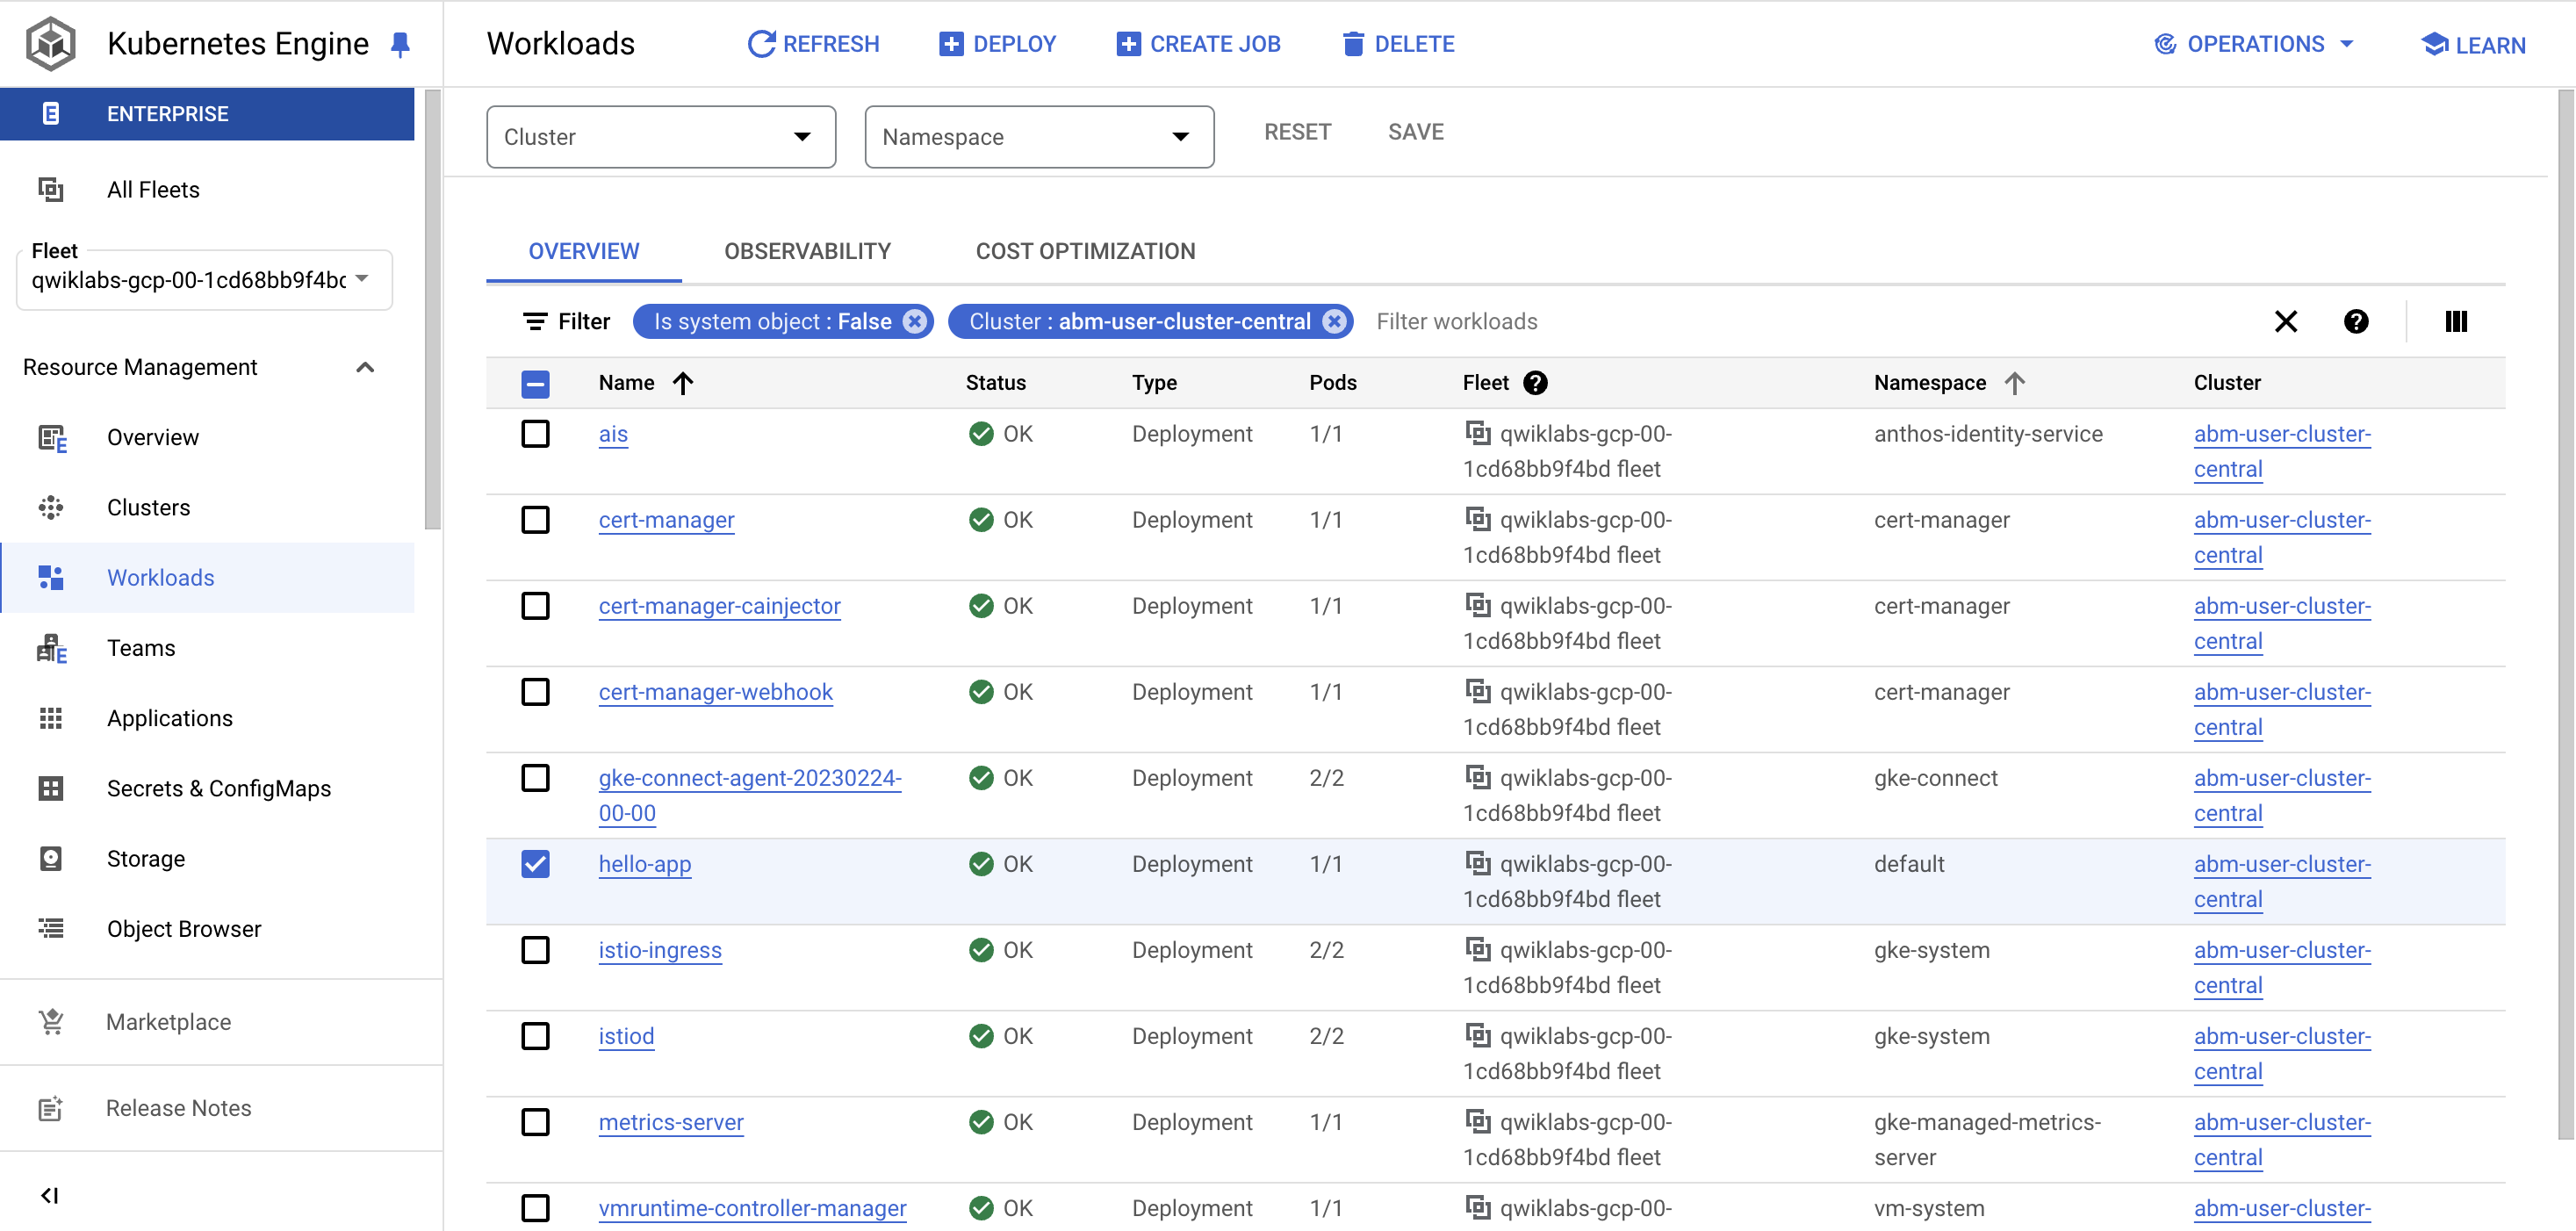Click the Object Browser icon
Screen dimensions: 2576x1231
pos(51,928)
